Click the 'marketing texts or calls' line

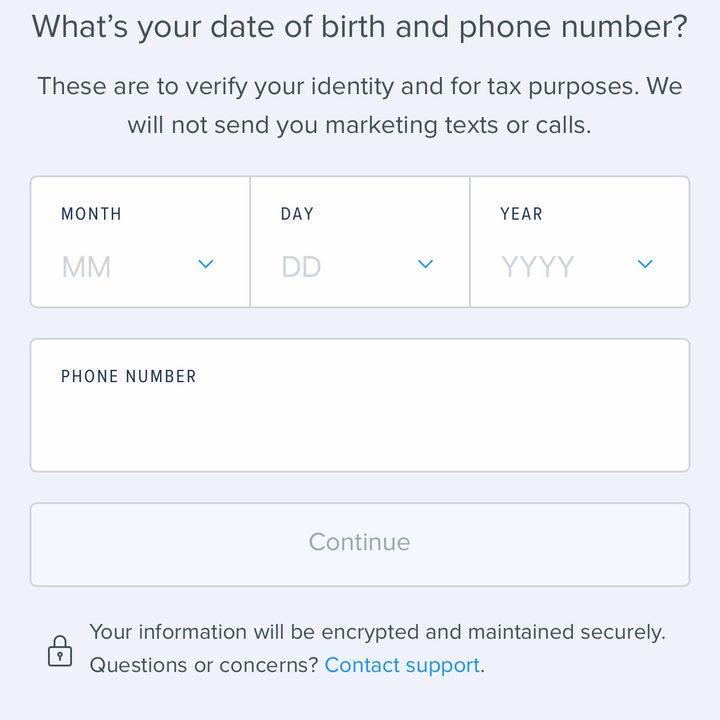360,125
